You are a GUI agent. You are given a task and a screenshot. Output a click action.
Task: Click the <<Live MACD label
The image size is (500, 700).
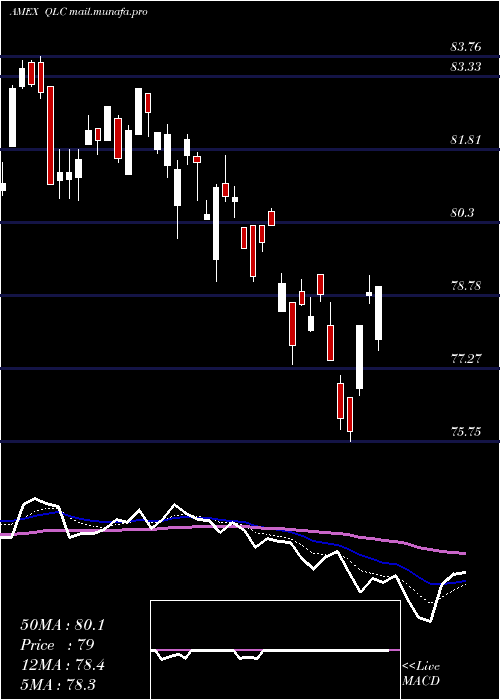point(421,674)
